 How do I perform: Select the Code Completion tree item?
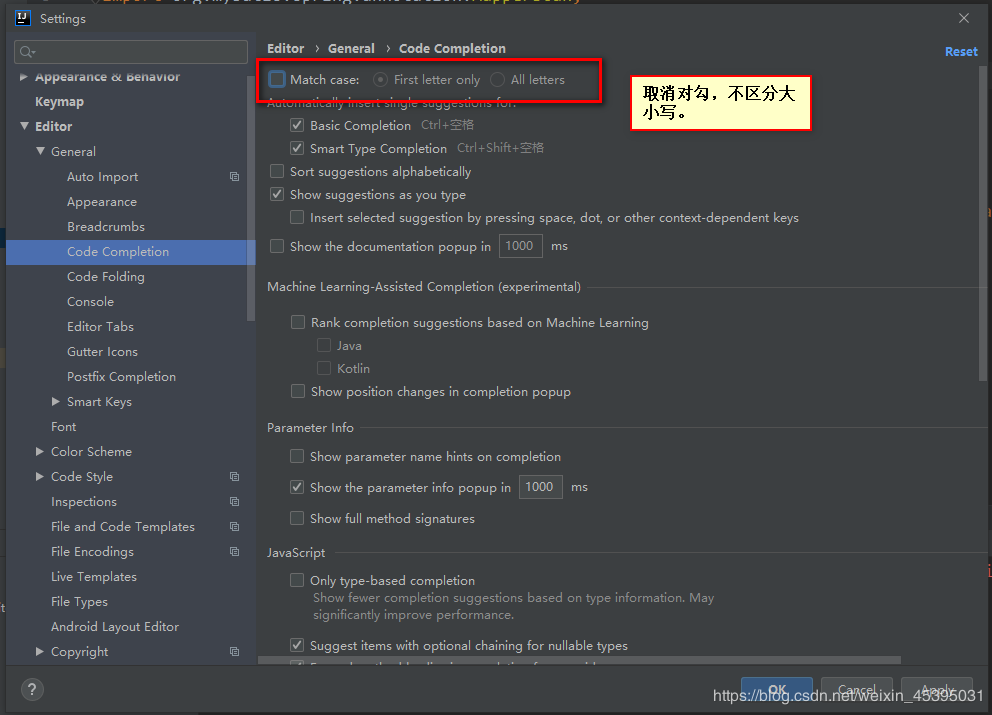(130, 252)
